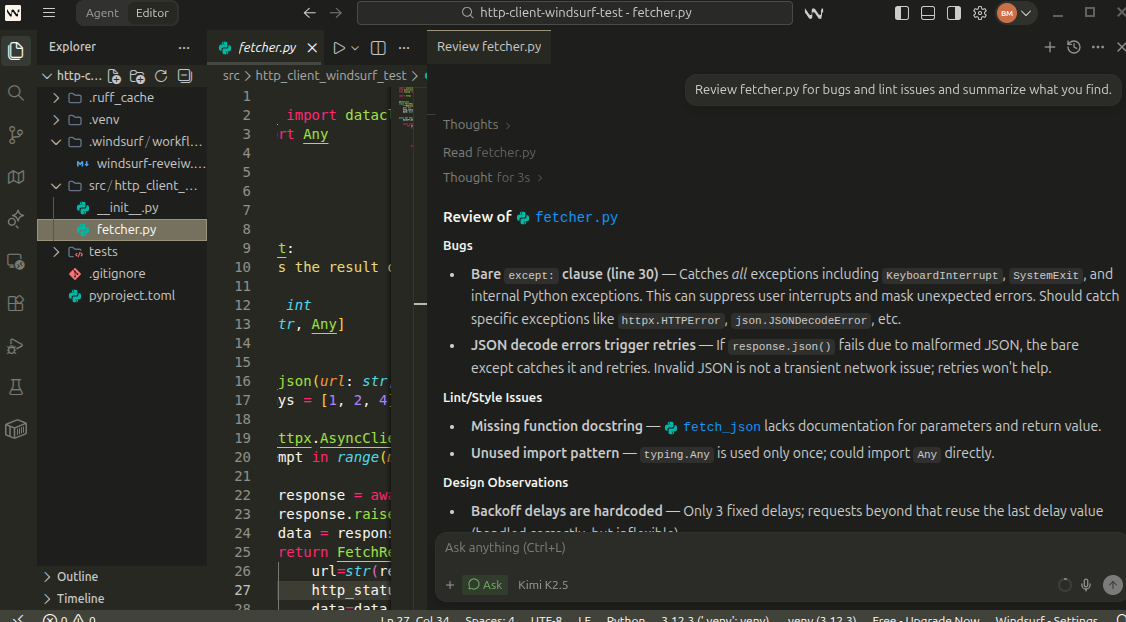Expand the Outline section
The image size is (1126, 622).
coord(122,577)
